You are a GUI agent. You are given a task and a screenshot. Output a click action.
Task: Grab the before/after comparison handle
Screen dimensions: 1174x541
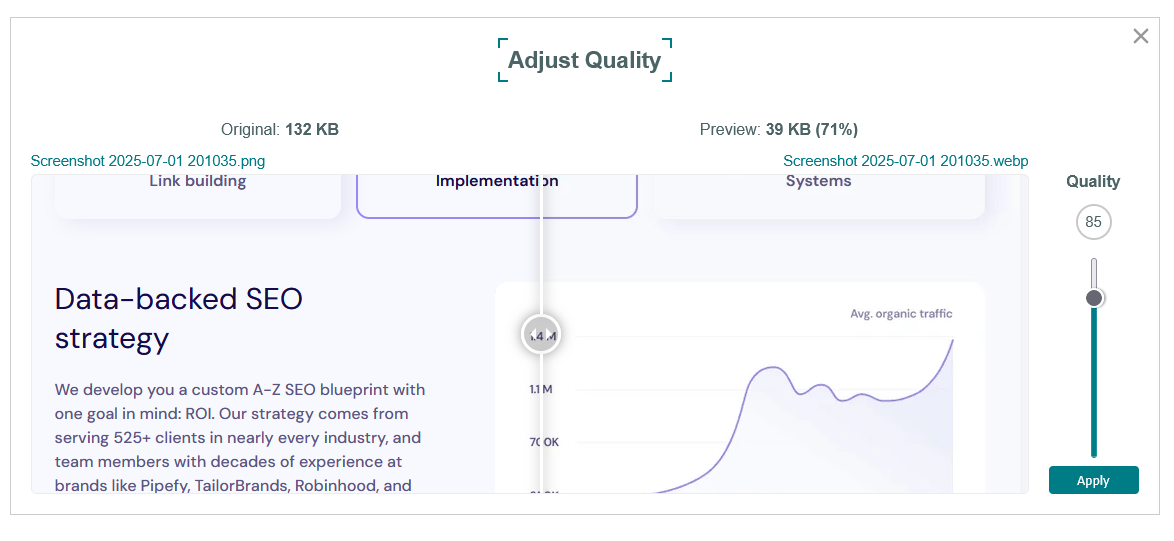click(x=541, y=334)
